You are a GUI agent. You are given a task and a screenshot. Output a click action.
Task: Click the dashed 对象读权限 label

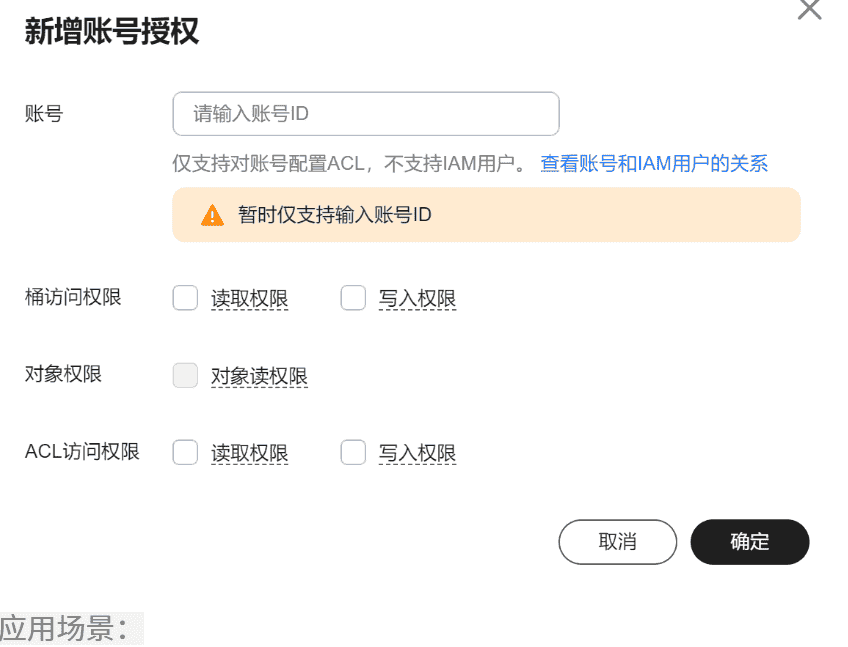(x=258, y=376)
